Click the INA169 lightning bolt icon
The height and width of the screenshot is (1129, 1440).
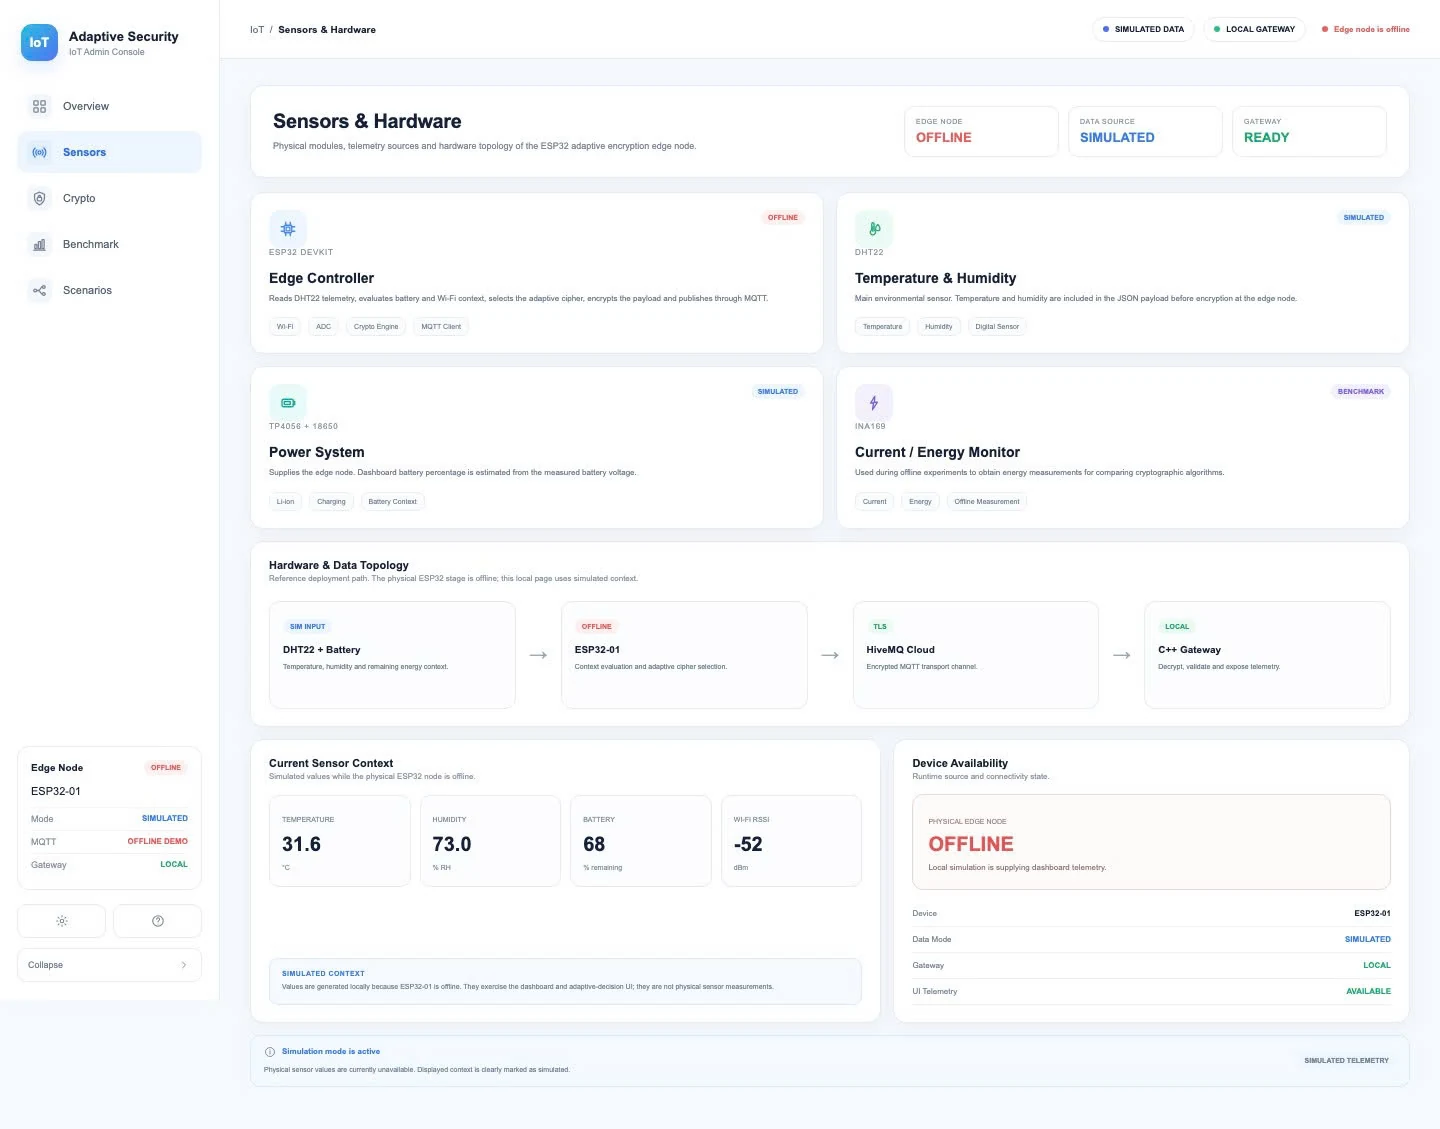[x=874, y=403]
